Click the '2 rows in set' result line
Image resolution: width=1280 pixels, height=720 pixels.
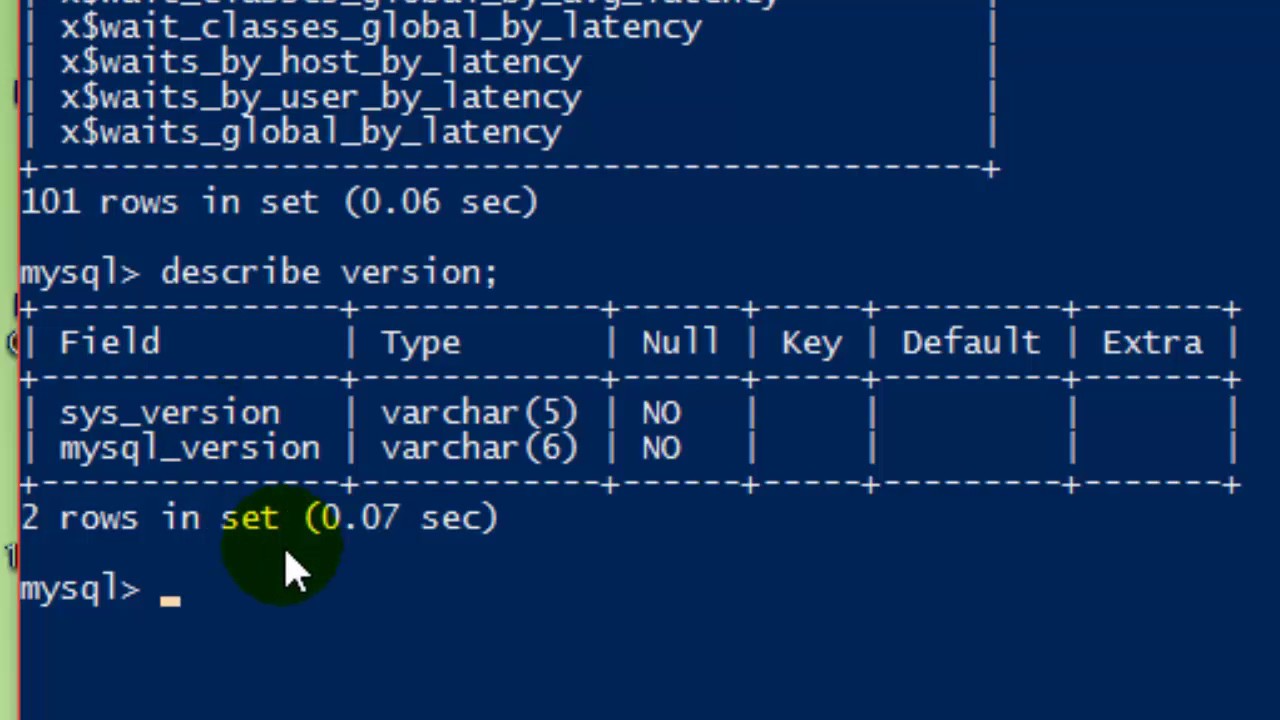pyautogui.click(x=259, y=519)
